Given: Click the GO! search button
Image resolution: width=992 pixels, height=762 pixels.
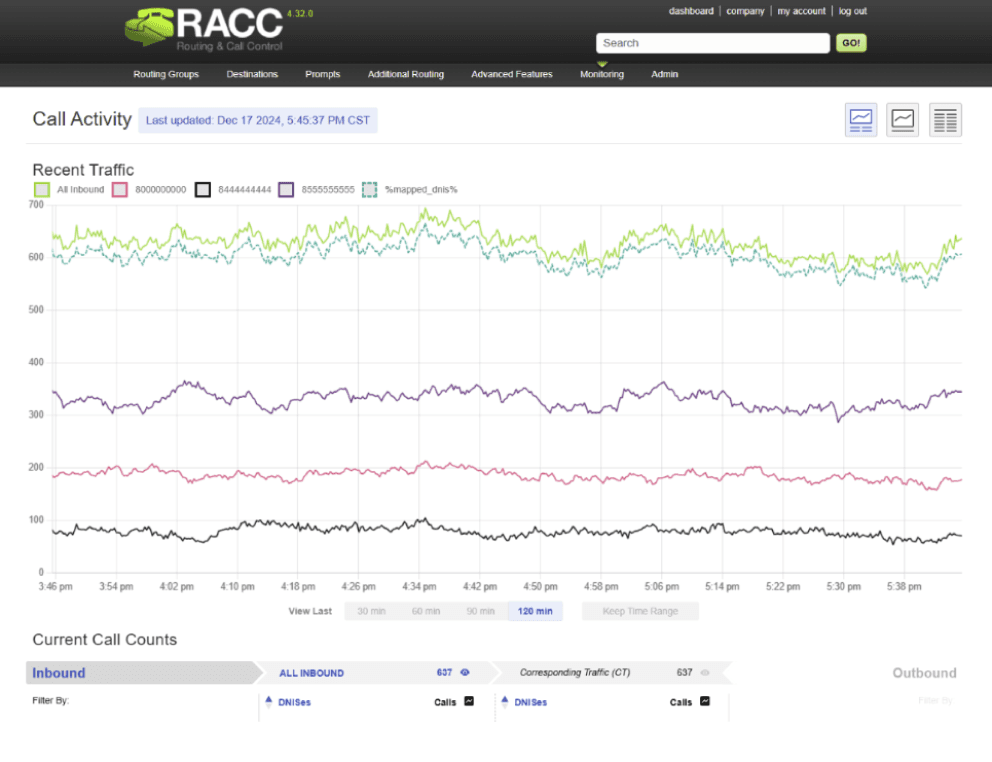Looking at the screenshot, I should click(x=851, y=43).
